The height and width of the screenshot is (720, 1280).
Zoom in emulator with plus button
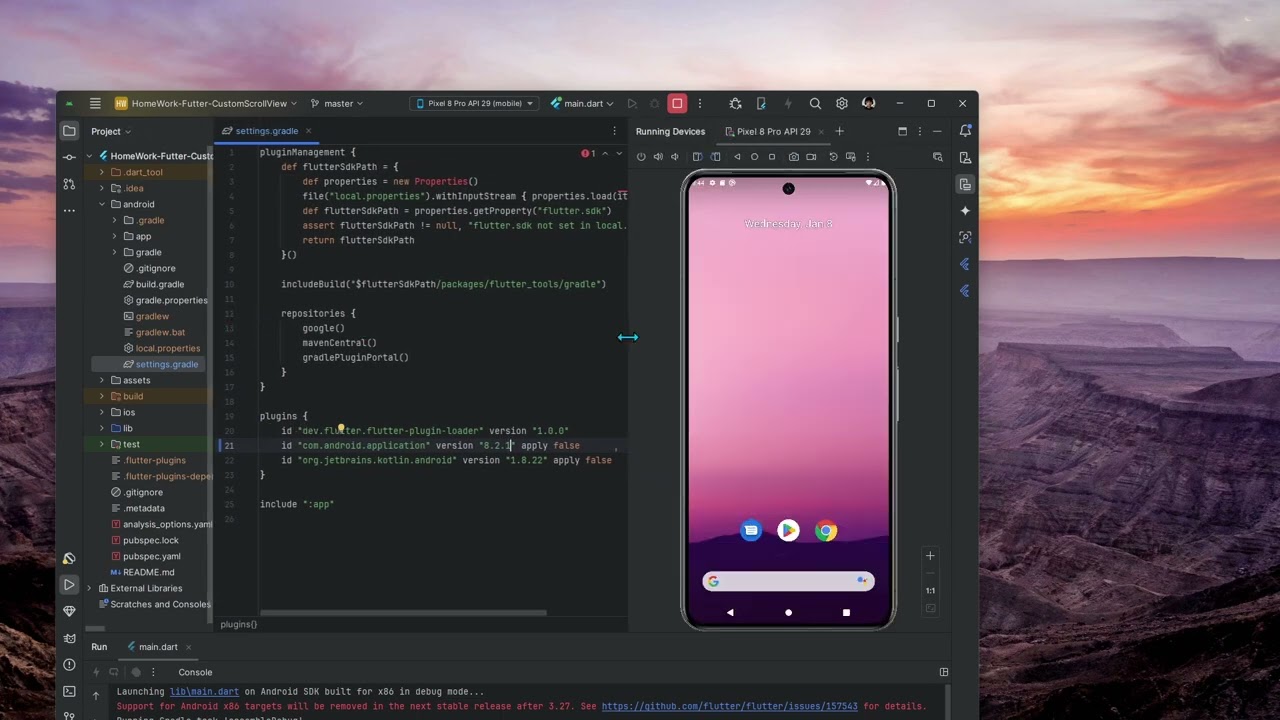coord(930,556)
